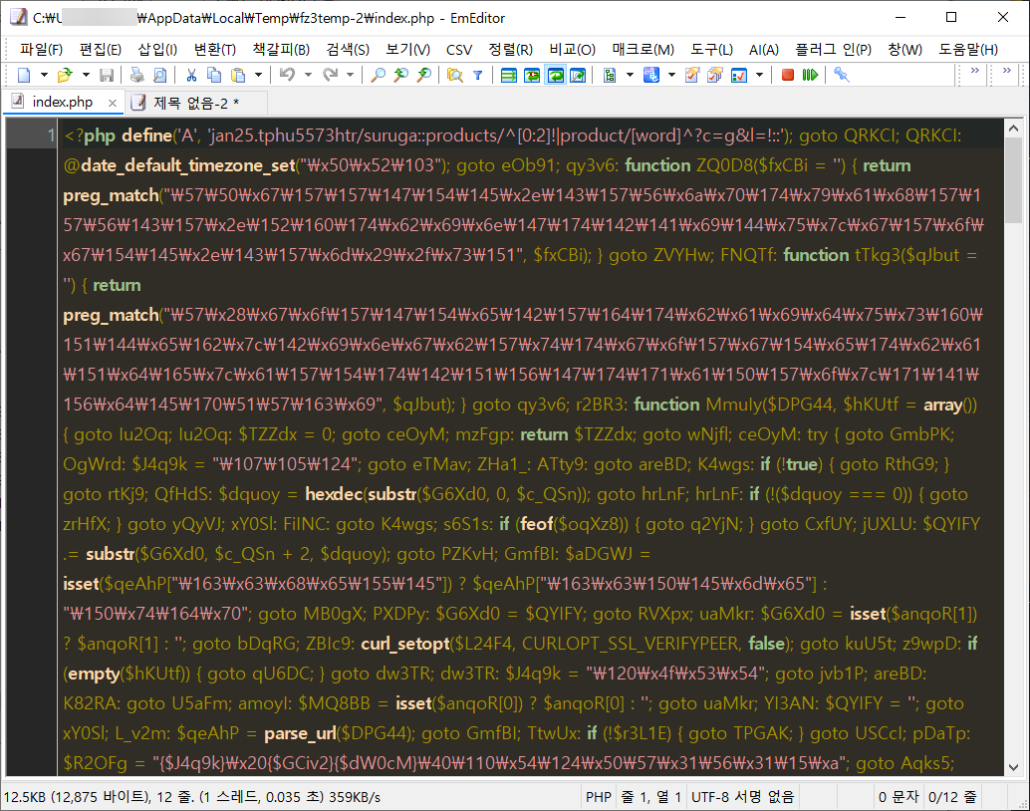The height and width of the screenshot is (811, 1030).
Task: Open the 편집(E) menu
Action: [100, 49]
